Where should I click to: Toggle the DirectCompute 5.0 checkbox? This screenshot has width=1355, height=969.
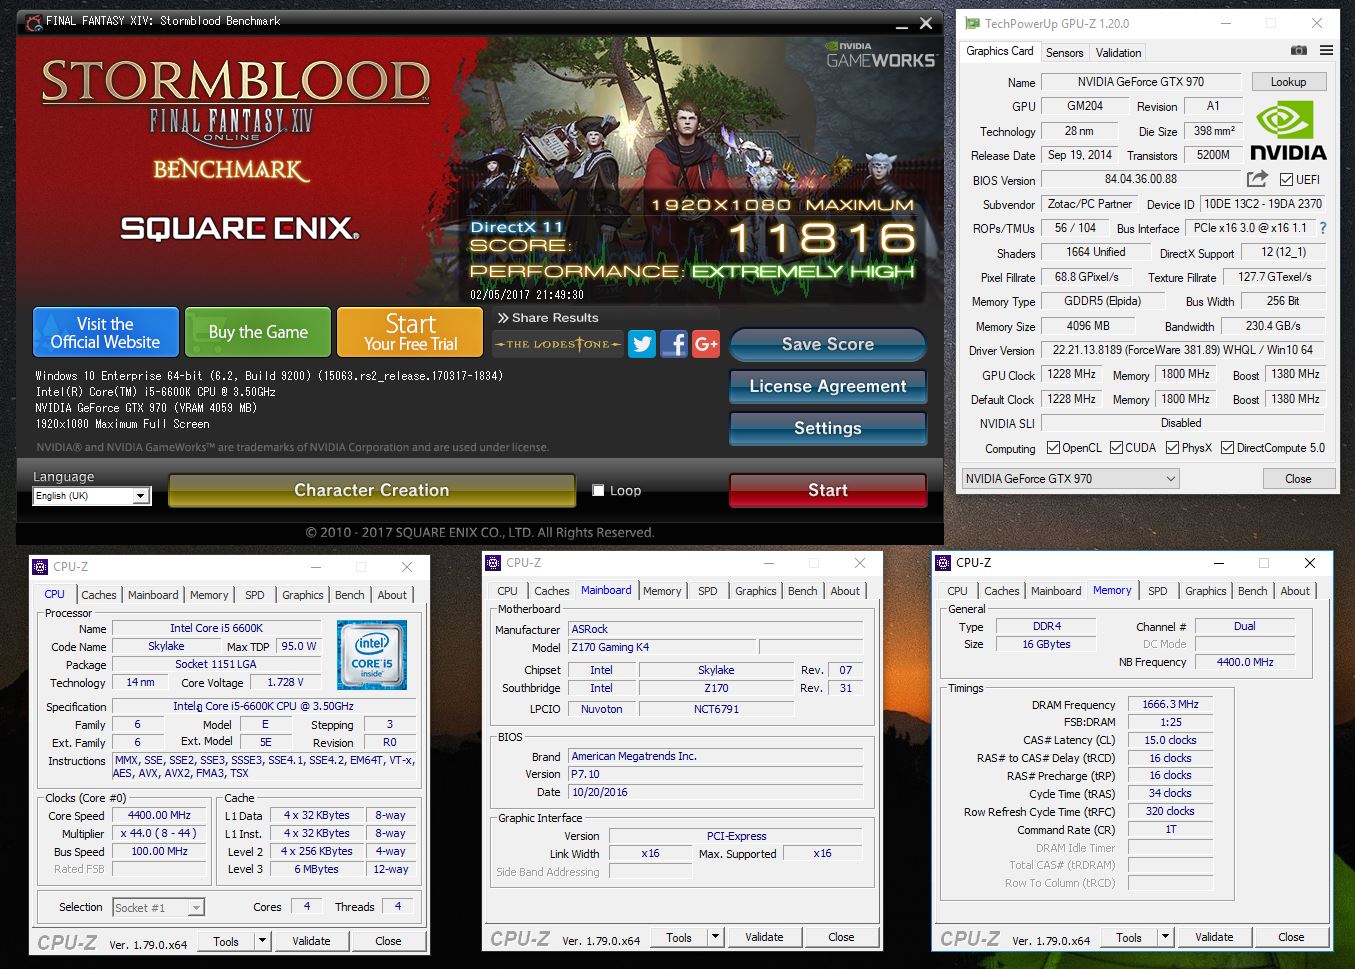point(1227,448)
